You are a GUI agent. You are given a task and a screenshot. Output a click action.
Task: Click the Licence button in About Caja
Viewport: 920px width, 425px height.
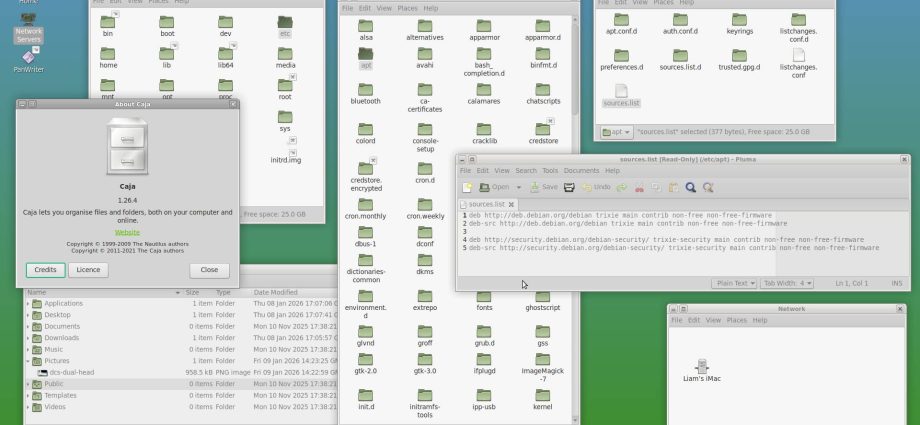click(x=88, y=270)
